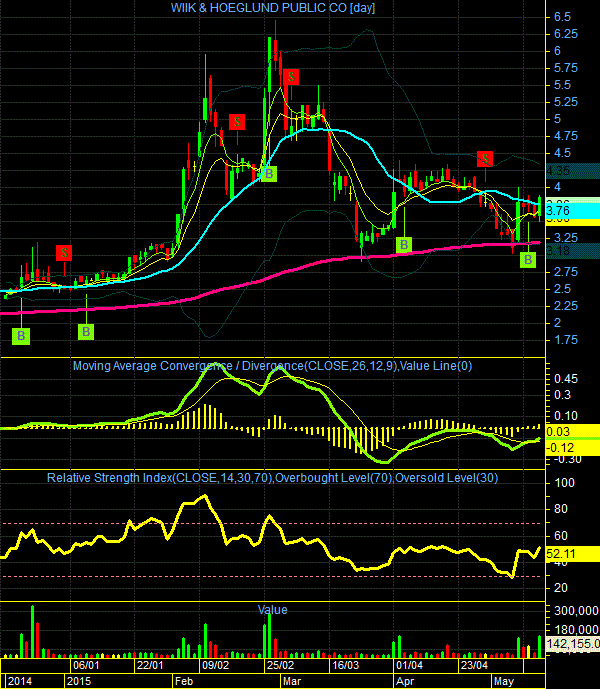Select the red S sell marker above the April 23/04 candles

pos(485,159)
